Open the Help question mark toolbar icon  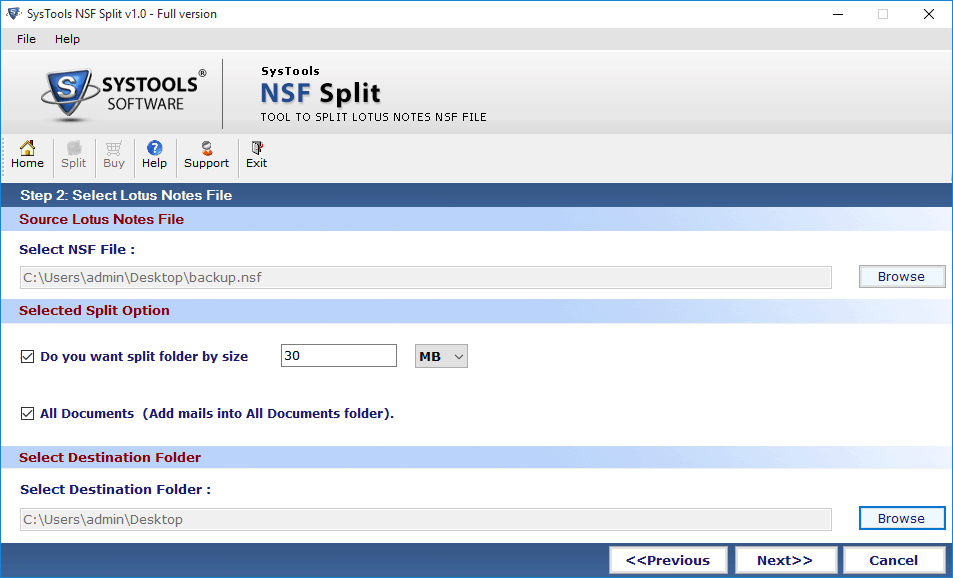coord(154,156)
